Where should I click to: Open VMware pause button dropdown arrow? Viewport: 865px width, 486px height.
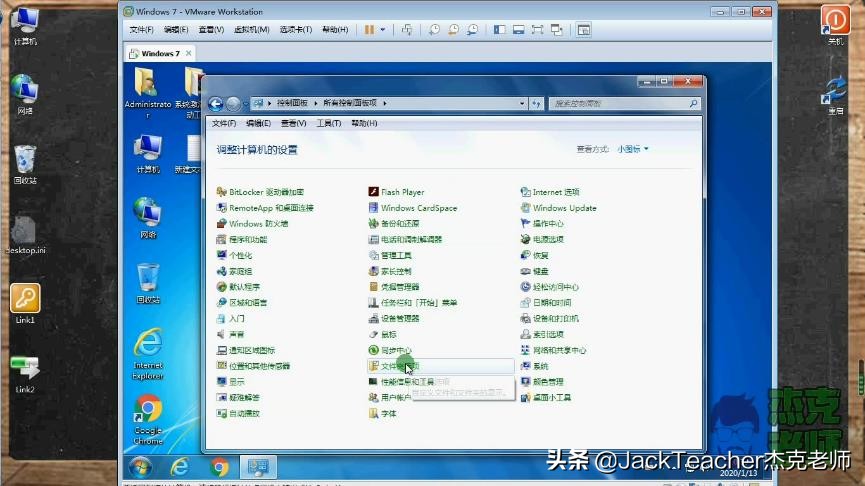coord(382,30)
